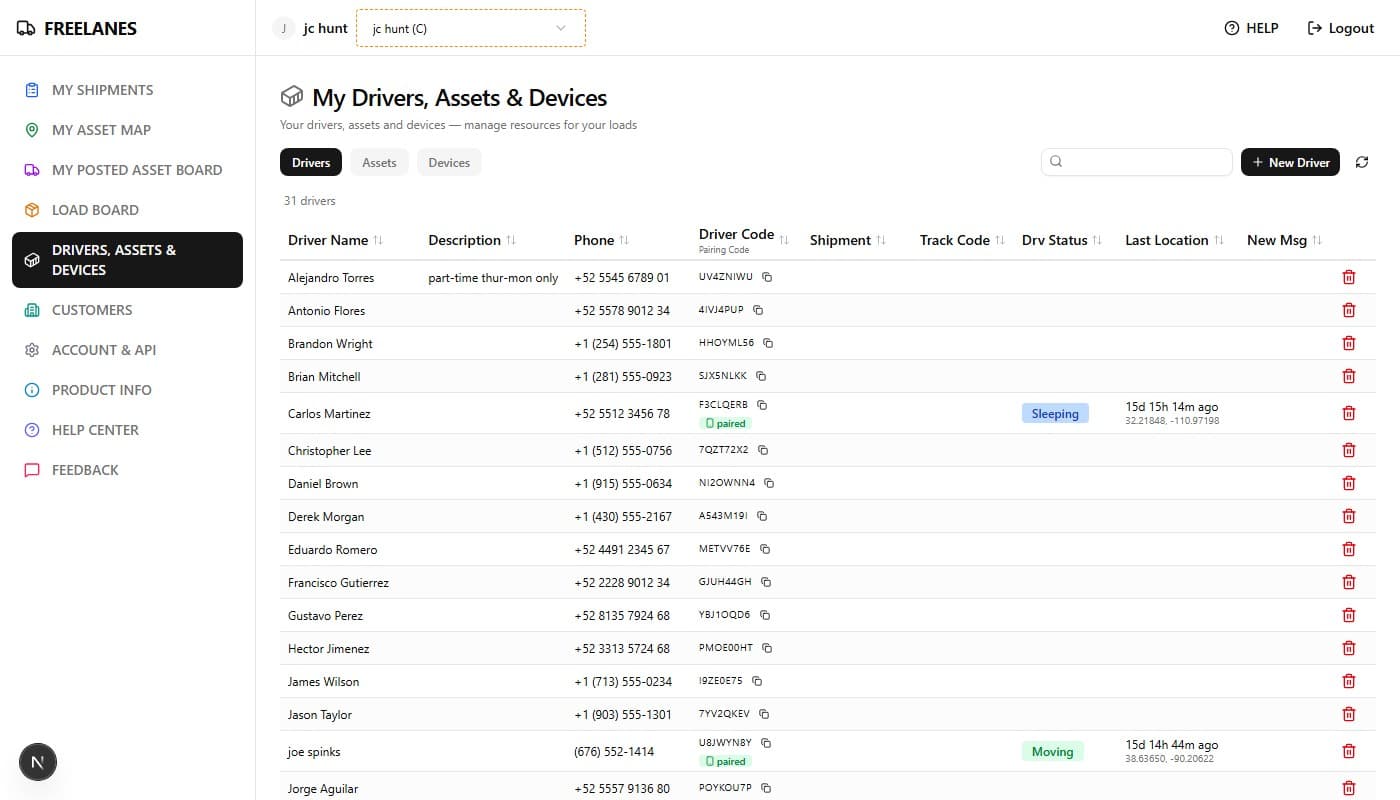Click box icon beside page title

pos(291,97)
